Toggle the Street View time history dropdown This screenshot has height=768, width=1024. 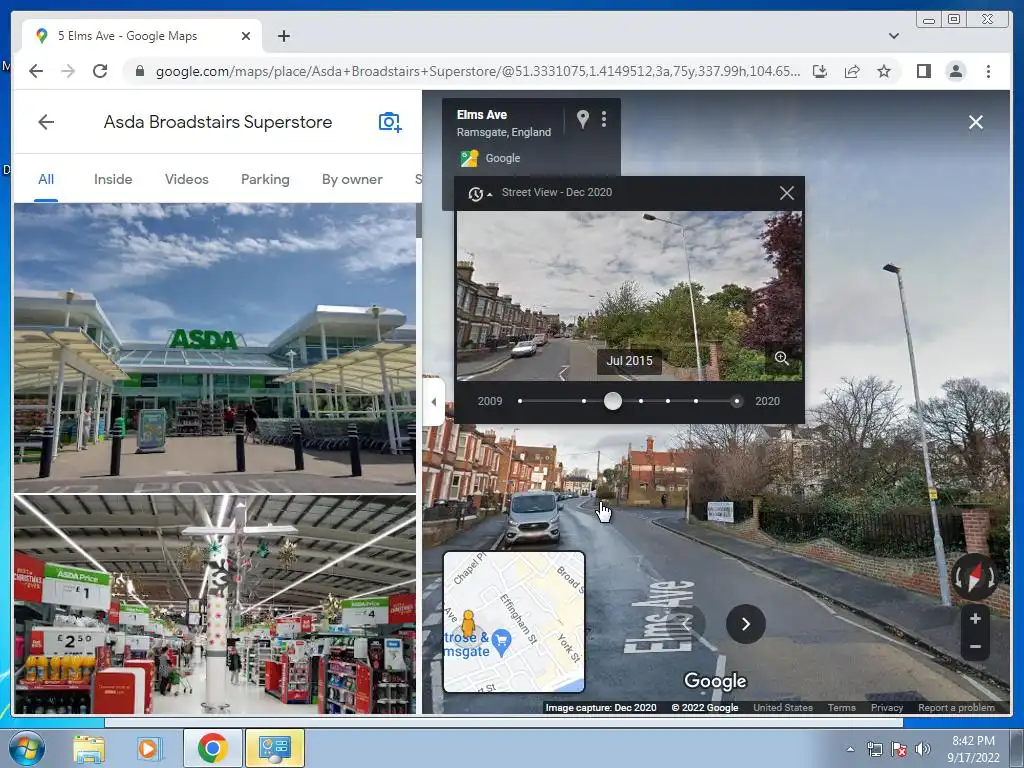(479, 193)
